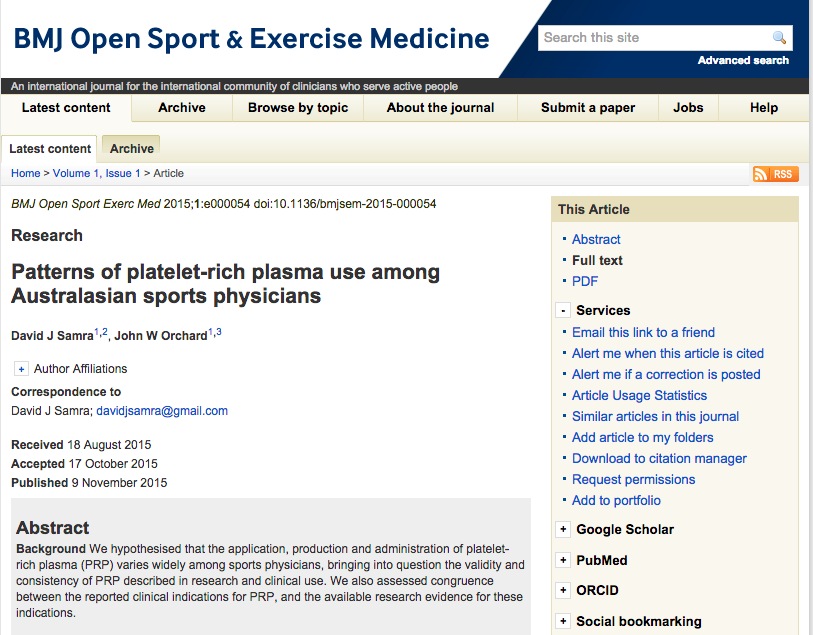
Task: Click the Abstract heading
Action: 52,528
